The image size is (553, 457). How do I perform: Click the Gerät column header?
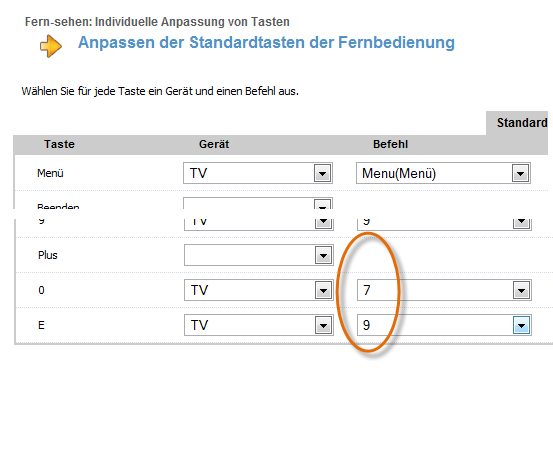point(214,144)
